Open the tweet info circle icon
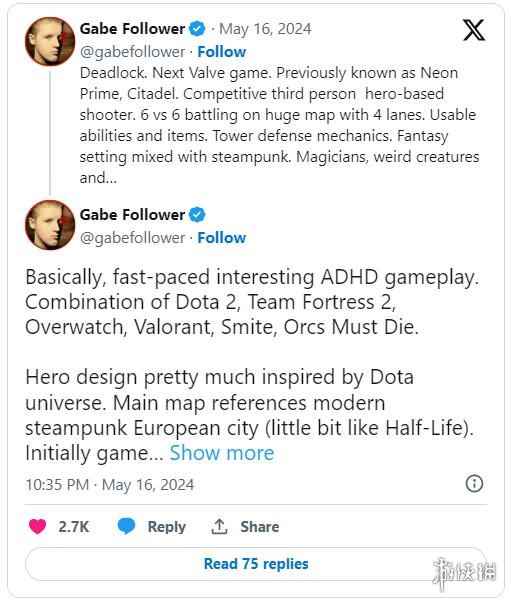Image resolution: width=511 pixels, height=602 pixels. [x=474, y=483]
